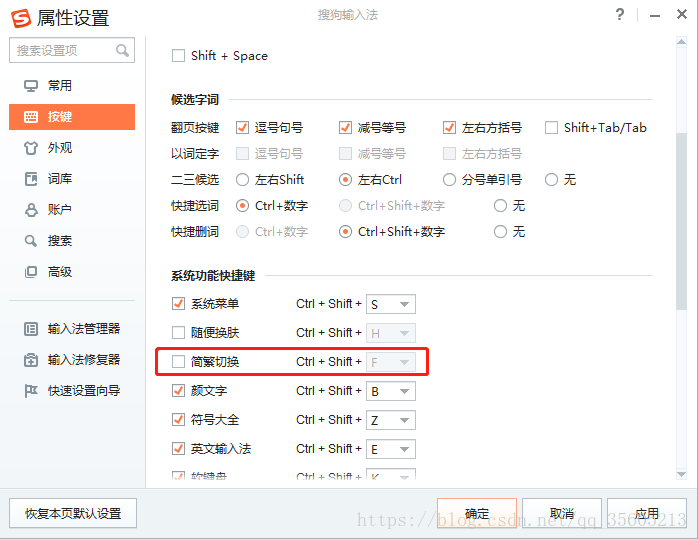Enable the 随便换肤 shortcut checkbox
Screen dimensions: 698x540
point(179,333)
